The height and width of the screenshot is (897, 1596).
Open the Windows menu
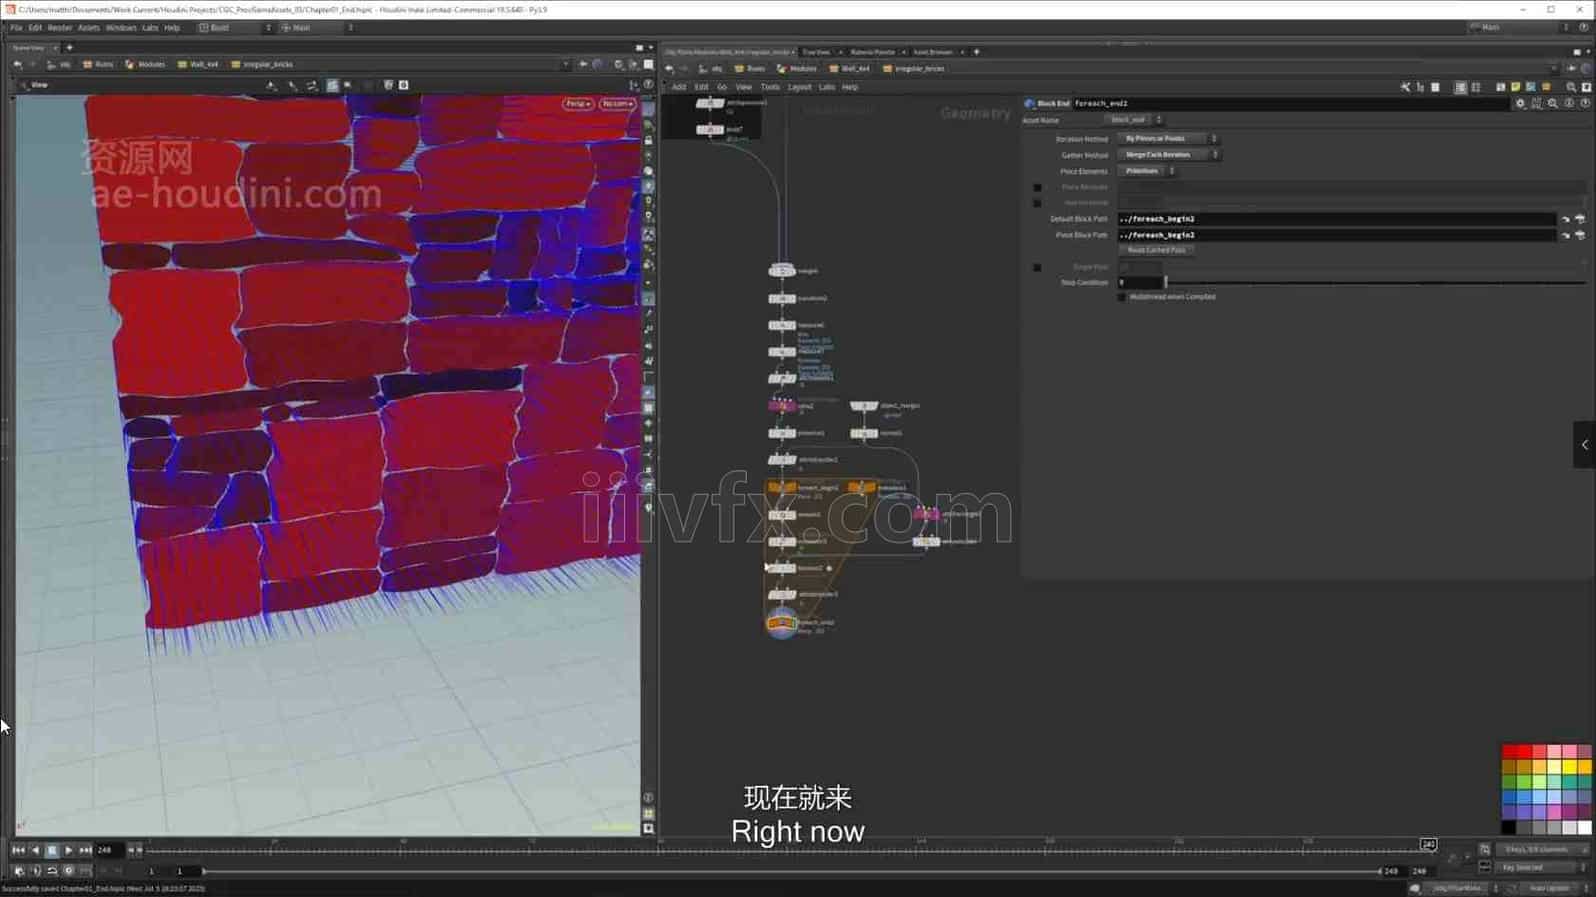pyautogui.click(x=121, y=28)
